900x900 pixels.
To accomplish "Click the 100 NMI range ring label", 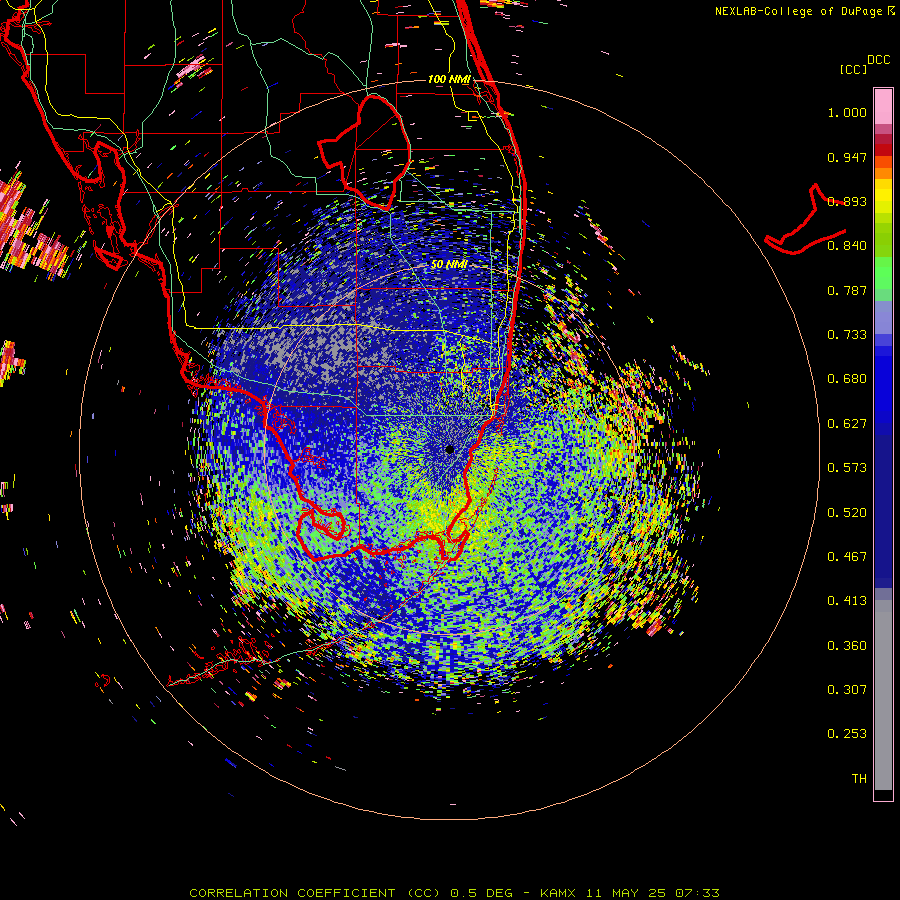I will [449, 79].
